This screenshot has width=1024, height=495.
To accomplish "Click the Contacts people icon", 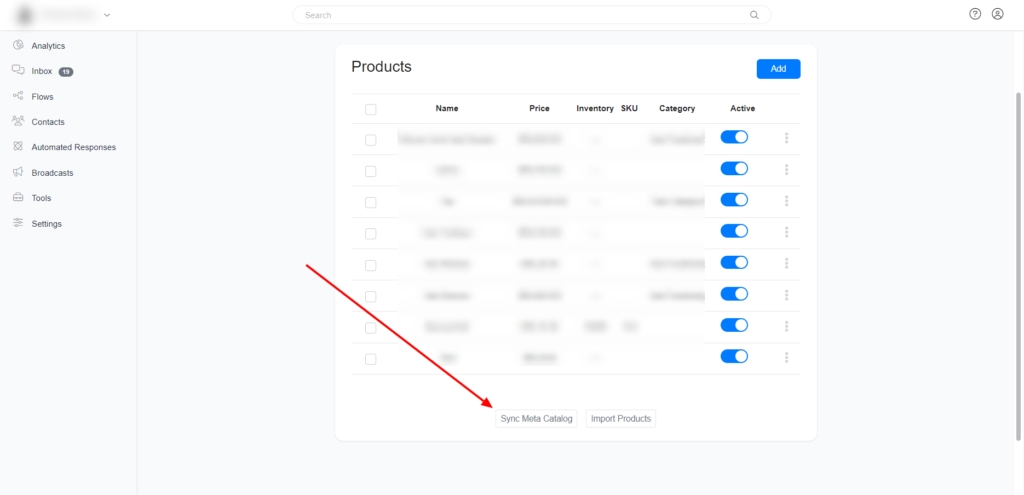I will click(18, 121).
